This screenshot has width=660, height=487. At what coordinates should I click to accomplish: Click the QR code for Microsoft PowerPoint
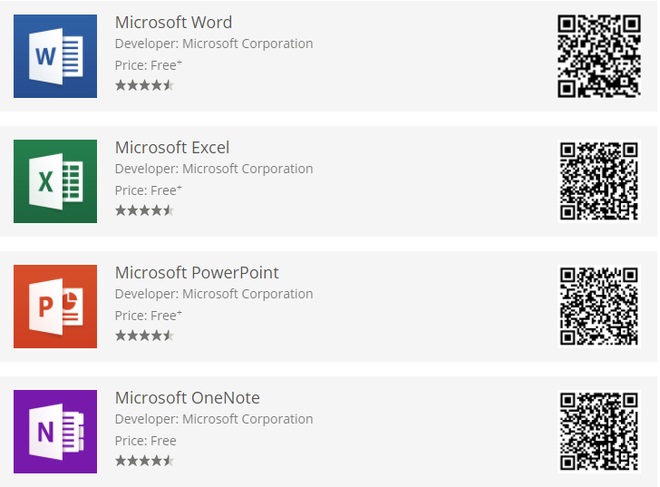pos(599,306)
